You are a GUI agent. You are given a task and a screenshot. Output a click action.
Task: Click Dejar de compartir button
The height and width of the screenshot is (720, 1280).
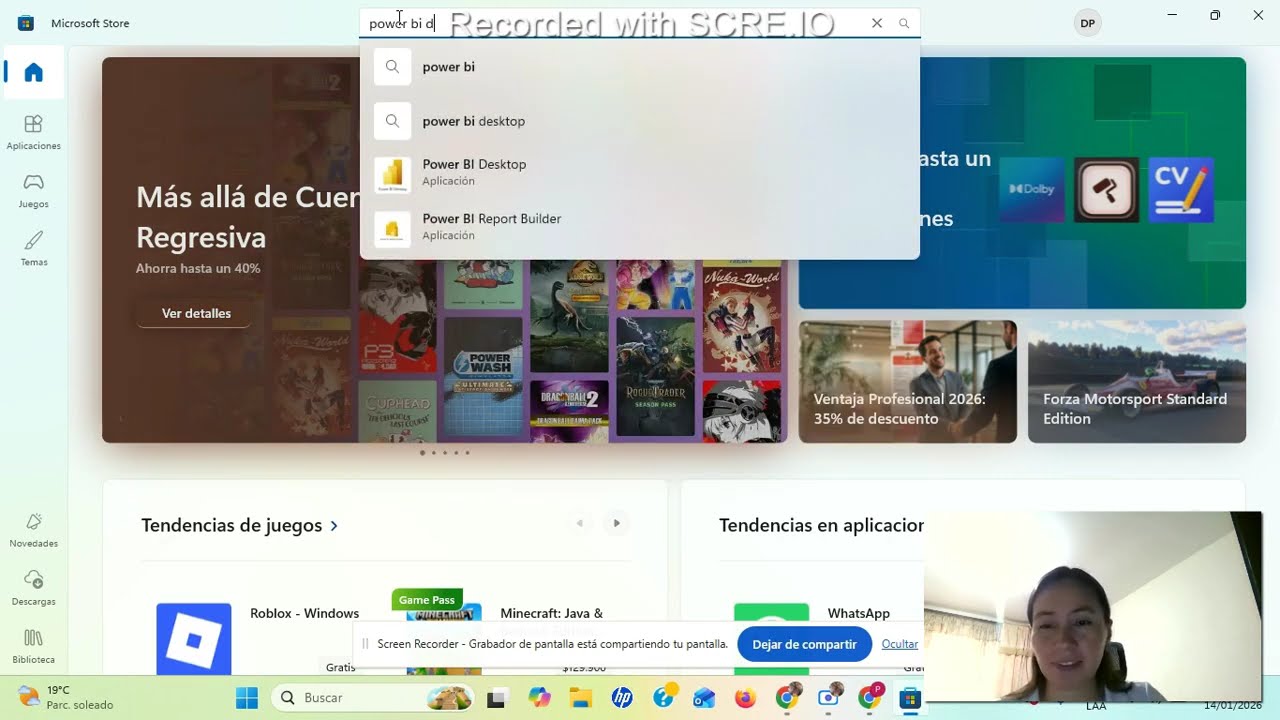tap(804, 644)
